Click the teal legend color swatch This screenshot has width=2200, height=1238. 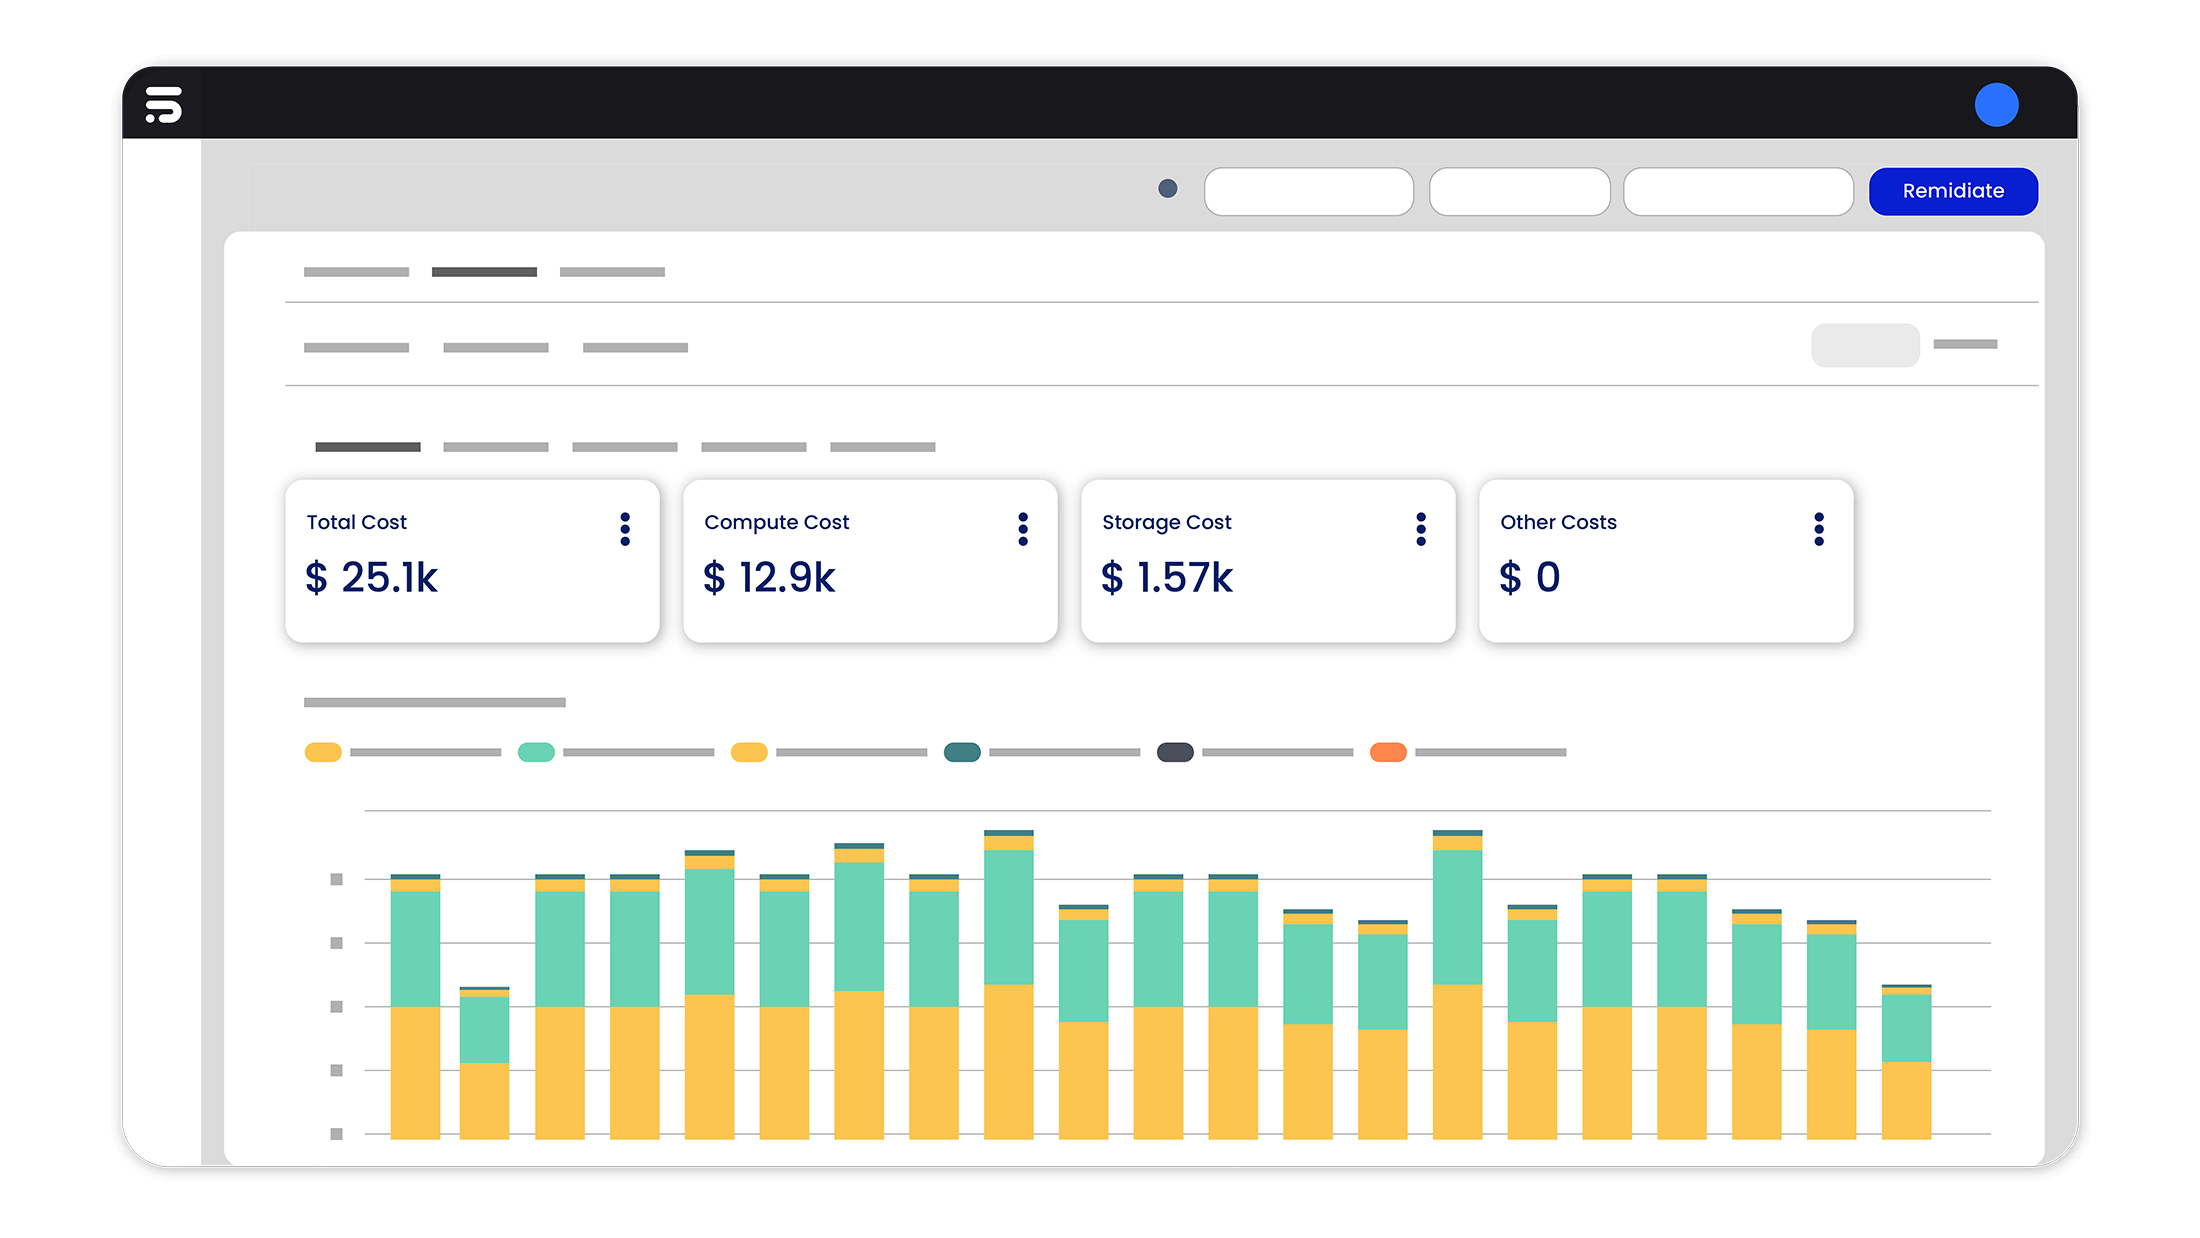962,752
